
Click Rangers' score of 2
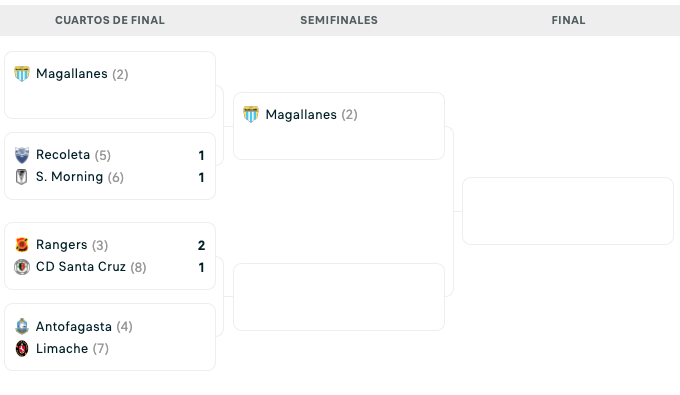point(201,245)
